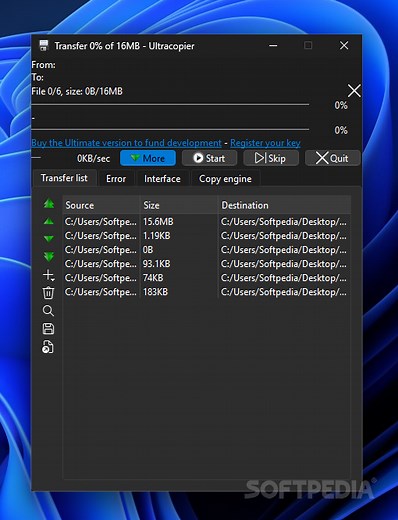The height and width of the screenshot is (520, 398).
Task: Cancel current file with large X icon
Action: click(x=354, y=91)
